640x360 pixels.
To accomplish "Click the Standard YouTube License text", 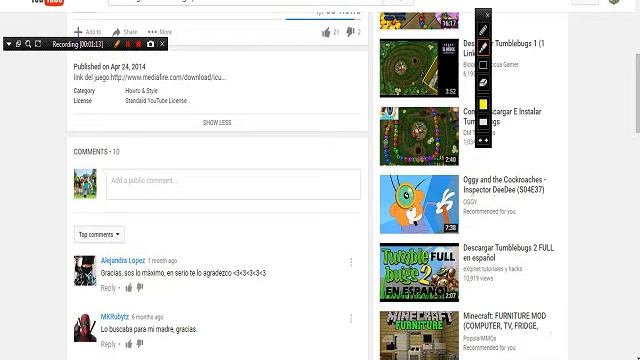I will [156, 100].
